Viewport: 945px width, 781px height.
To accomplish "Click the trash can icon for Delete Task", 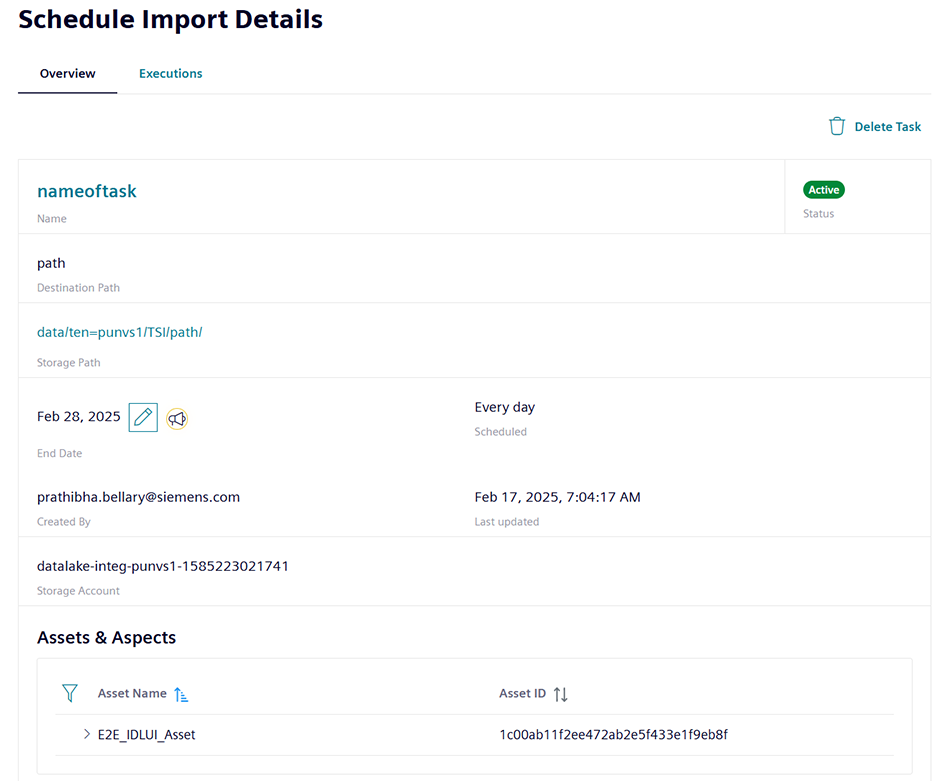I will coord(837,127).
